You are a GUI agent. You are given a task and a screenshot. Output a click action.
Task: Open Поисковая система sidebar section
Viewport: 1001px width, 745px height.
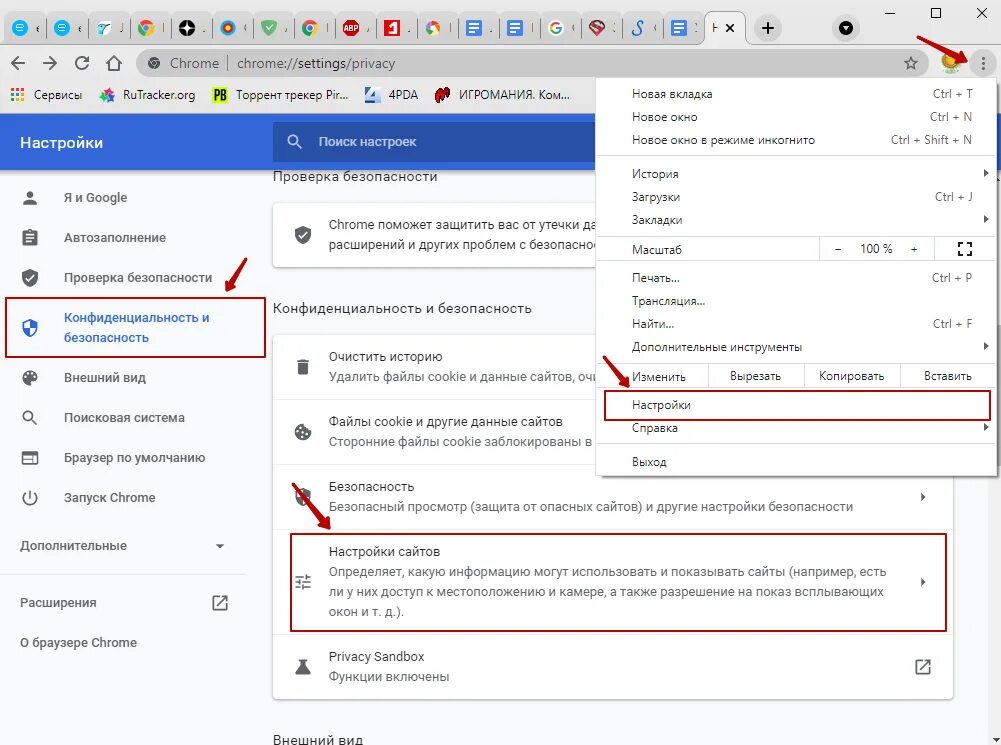[124, 418]
